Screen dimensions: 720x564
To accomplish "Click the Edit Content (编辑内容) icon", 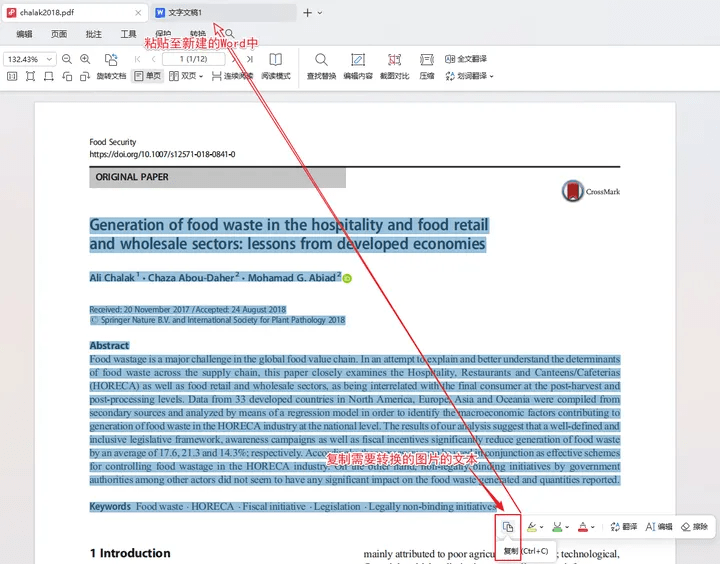I will [358, 66].
